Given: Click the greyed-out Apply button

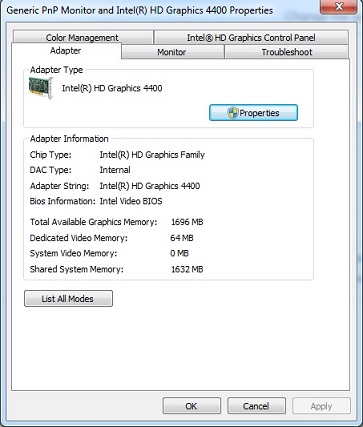Looking at the screenshot, I should click(x=321, y=406).
